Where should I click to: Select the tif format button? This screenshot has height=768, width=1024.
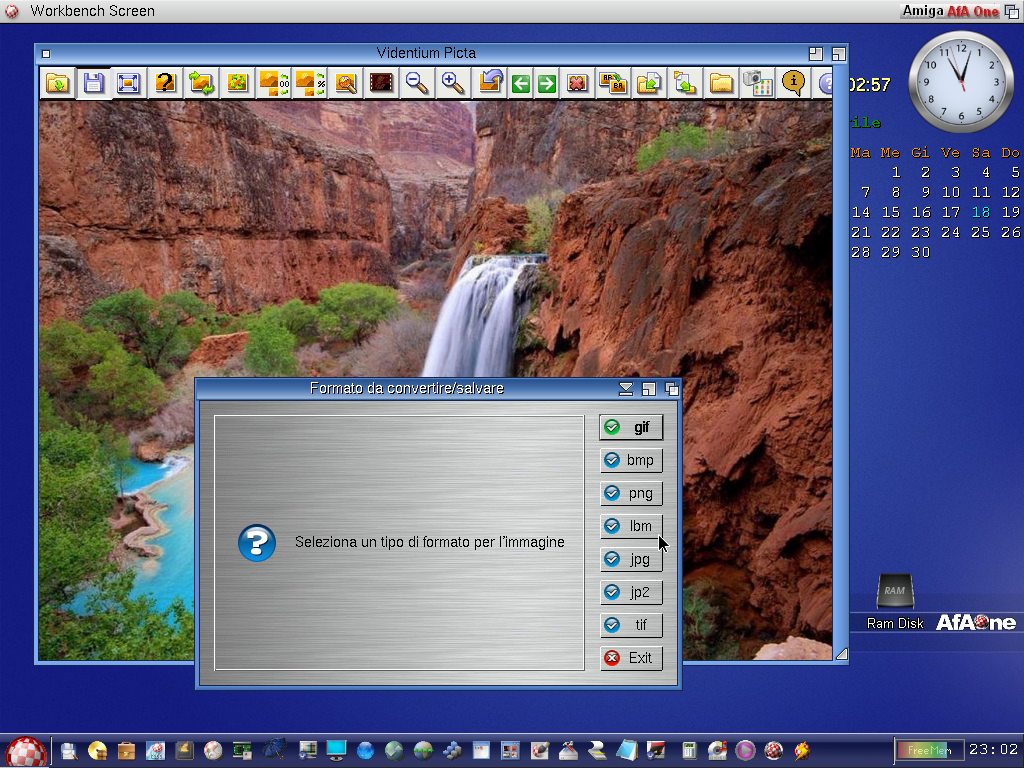click(631, 625)
